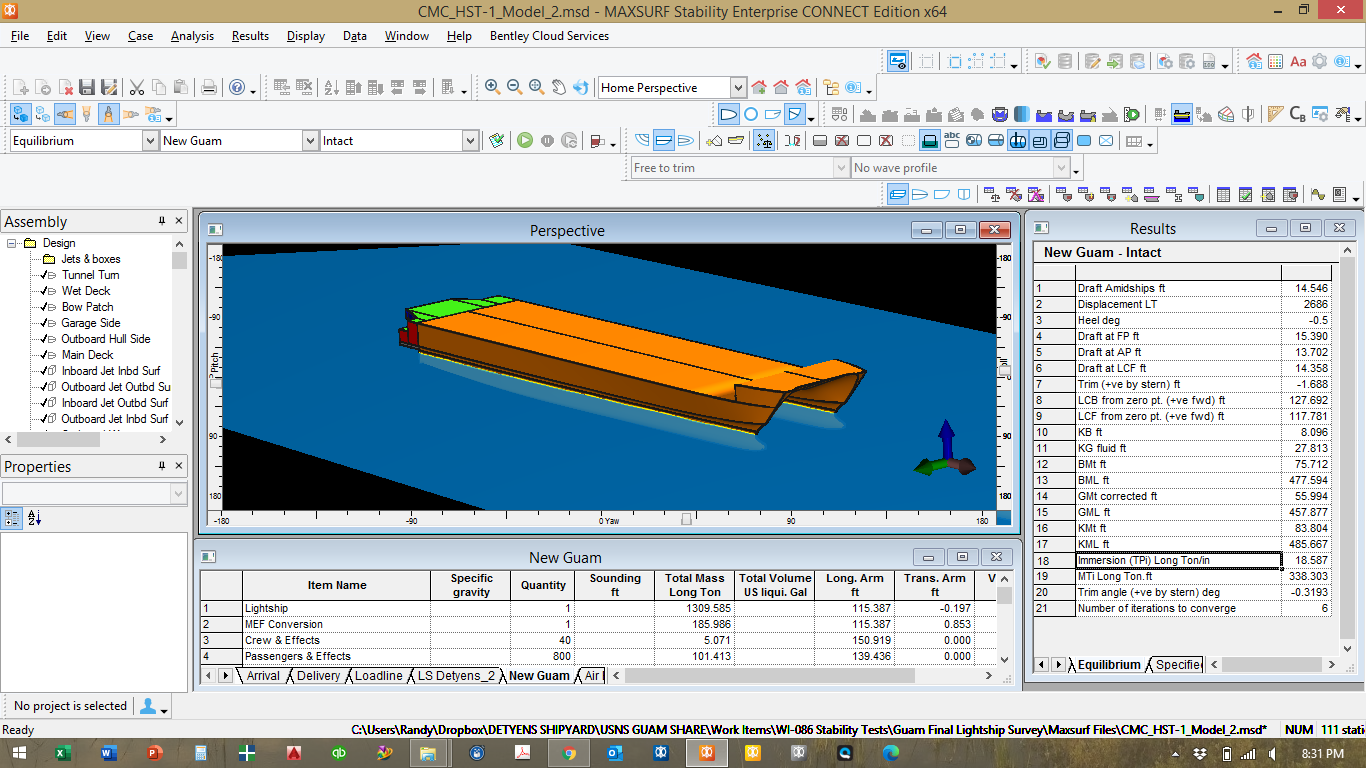The height and width of the screenshot is (768, 1366).
Task: Toggle the Outboard Hull Side visibility
Action: click(46, 339)
